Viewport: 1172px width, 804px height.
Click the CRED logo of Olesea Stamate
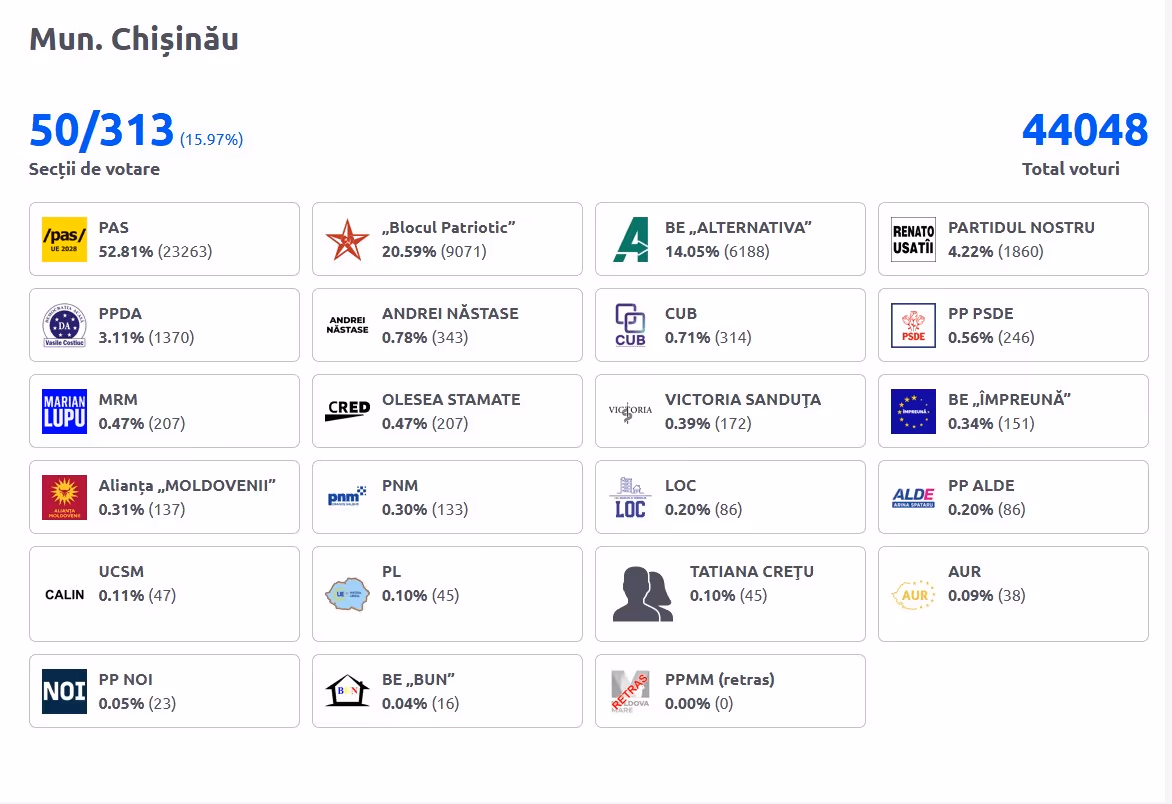pyautogui.click(x=348, y=410)
